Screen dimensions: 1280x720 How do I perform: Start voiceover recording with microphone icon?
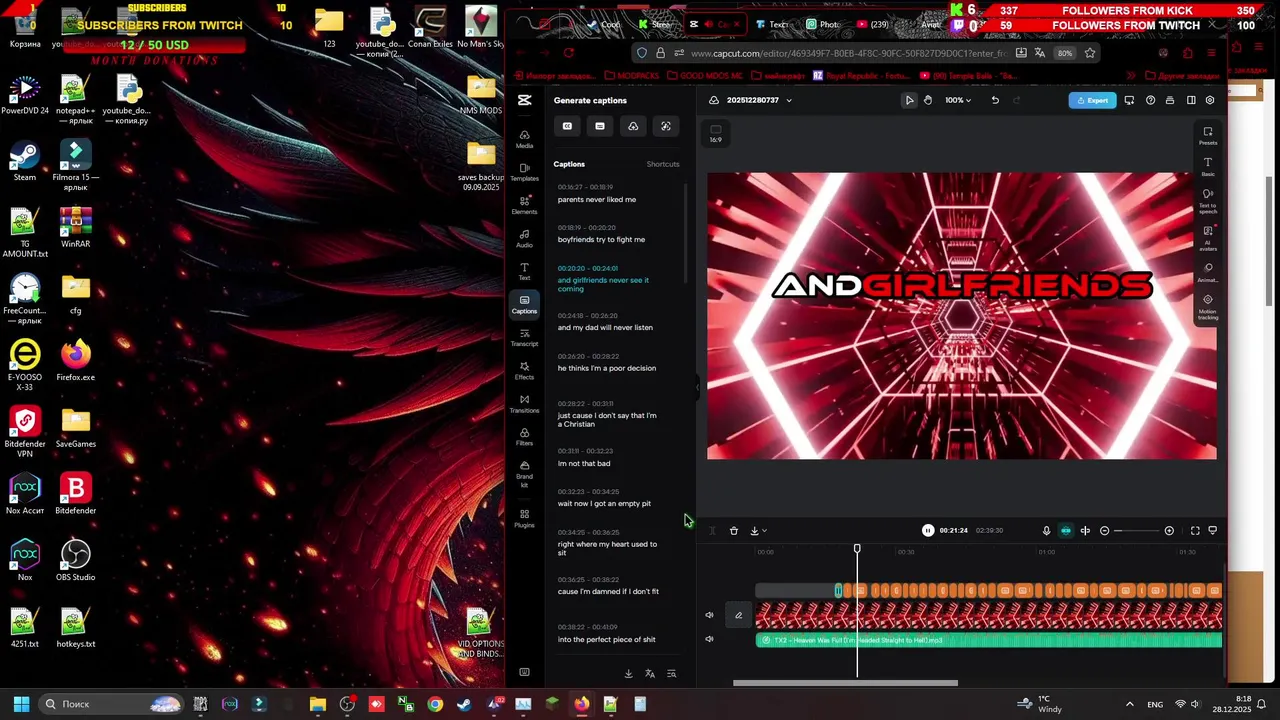1046,531
